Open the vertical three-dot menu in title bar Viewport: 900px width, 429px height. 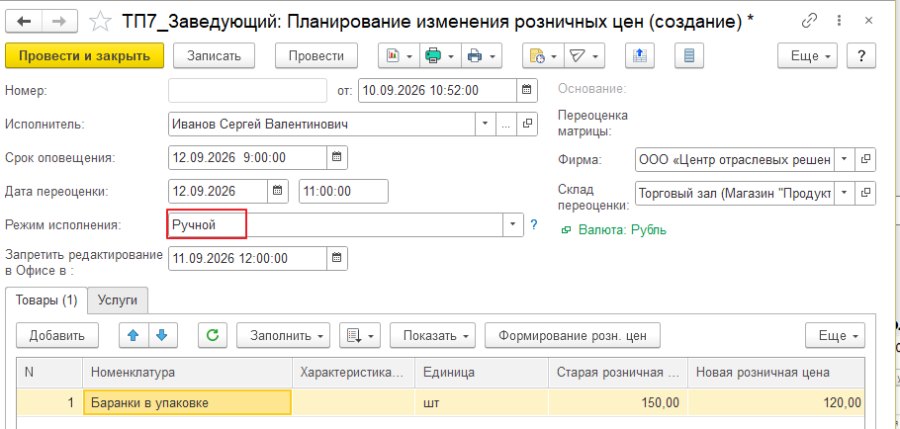[840, 21]
